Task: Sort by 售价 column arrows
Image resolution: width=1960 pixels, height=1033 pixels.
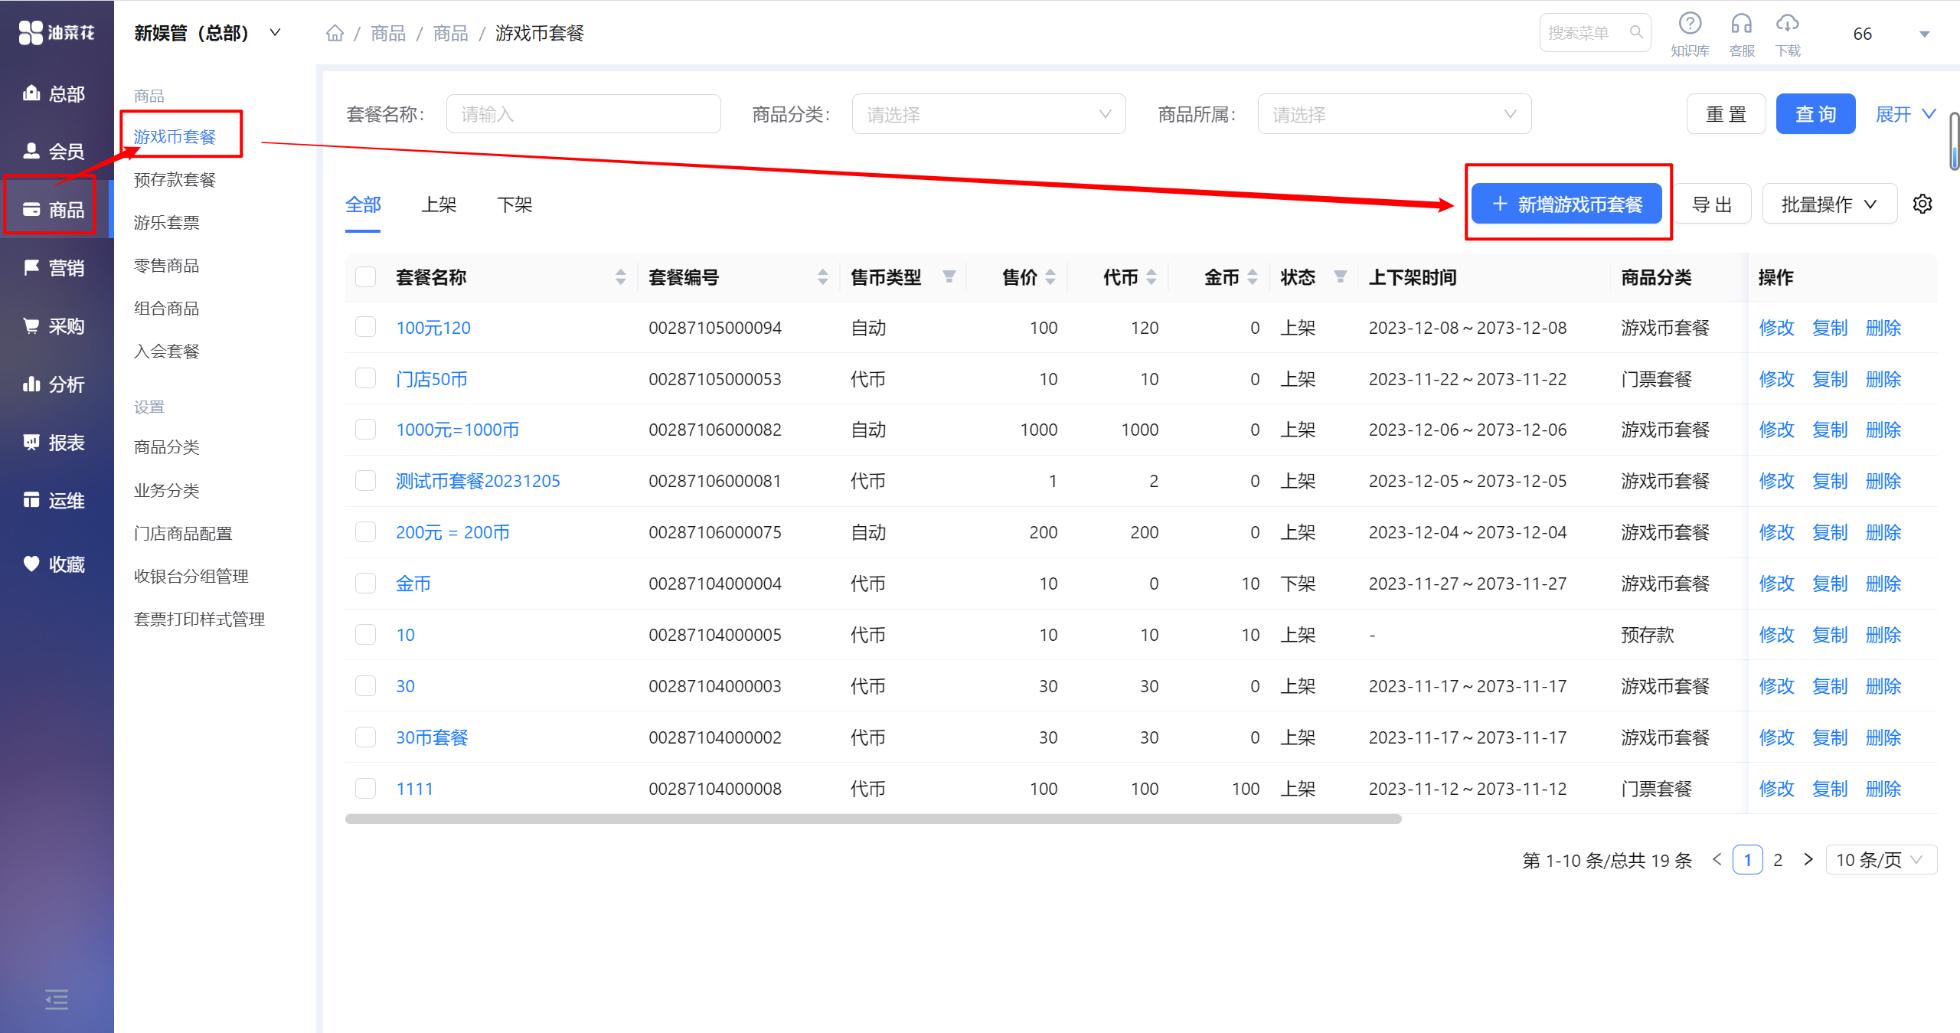Action: coord(1049,277)
